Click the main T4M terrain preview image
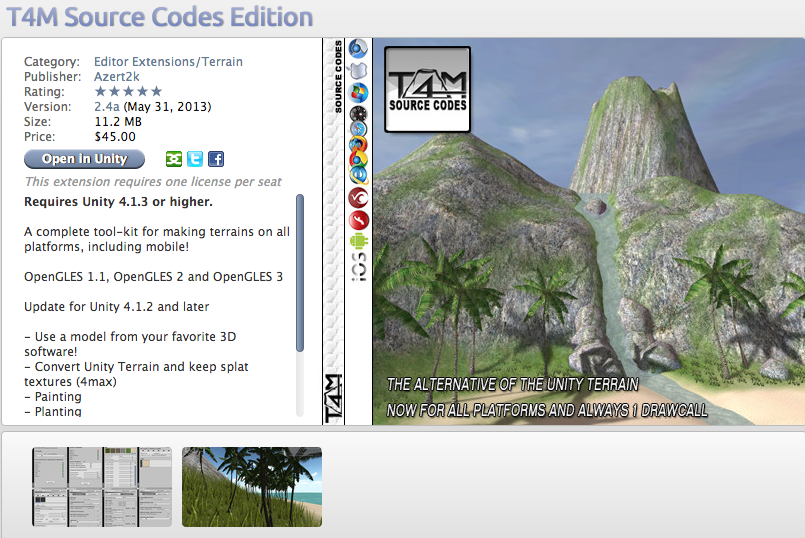This screenshot has width=805, height=538. pyautogui.click(x=588, y=231)
